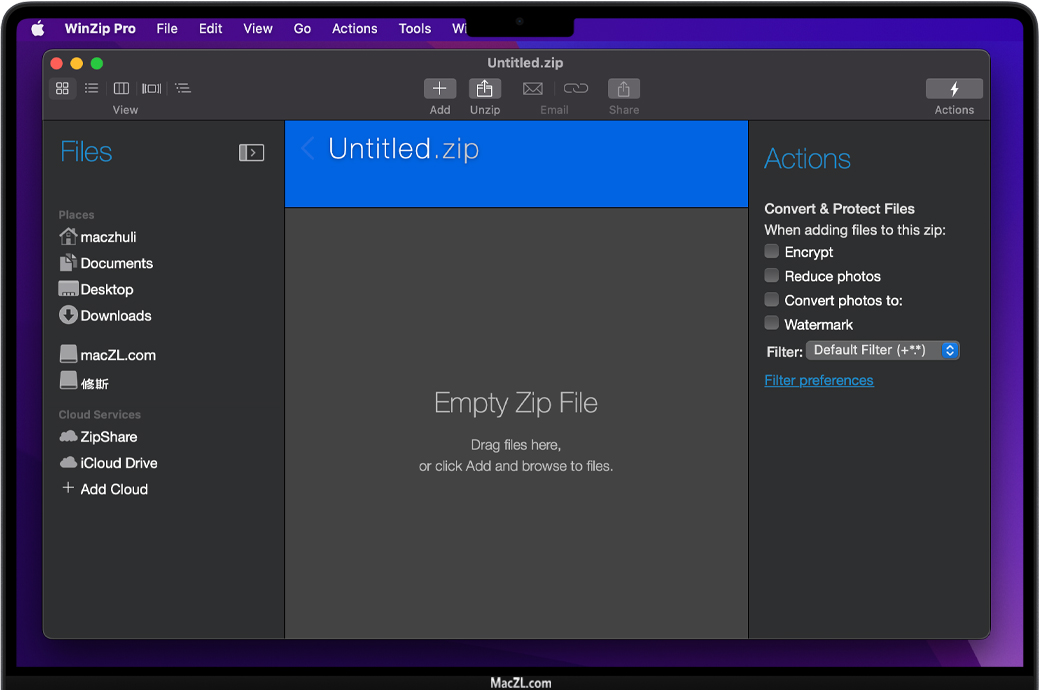The image size is (1040, 690).
Task: Toggle the Actions lightning bolt button
Action: (x=954, y=89)
